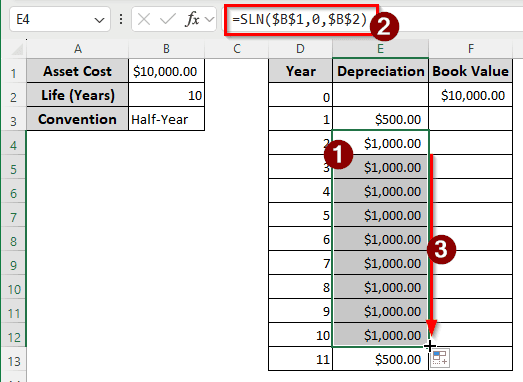The height and width of the screenshot is (382, 523).
Task: Open the Auto Fill Options button
Action: pos(440,358)
